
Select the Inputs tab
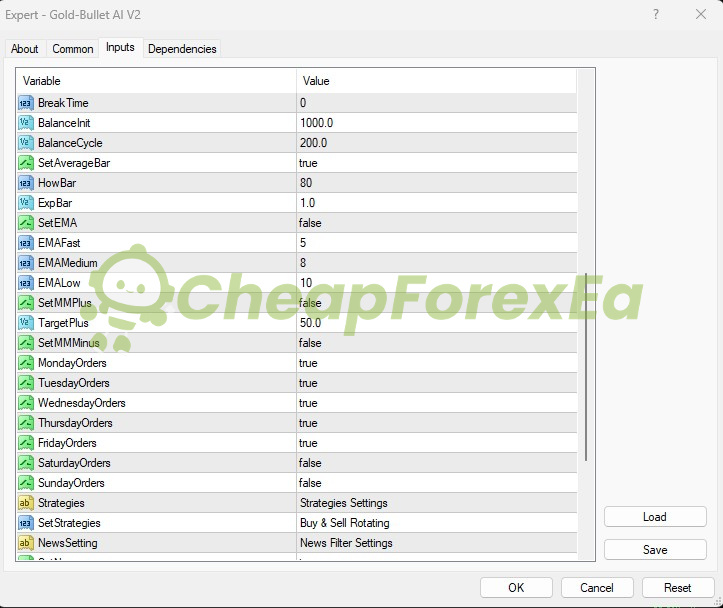pyautogui.click(x=120, y=47)
